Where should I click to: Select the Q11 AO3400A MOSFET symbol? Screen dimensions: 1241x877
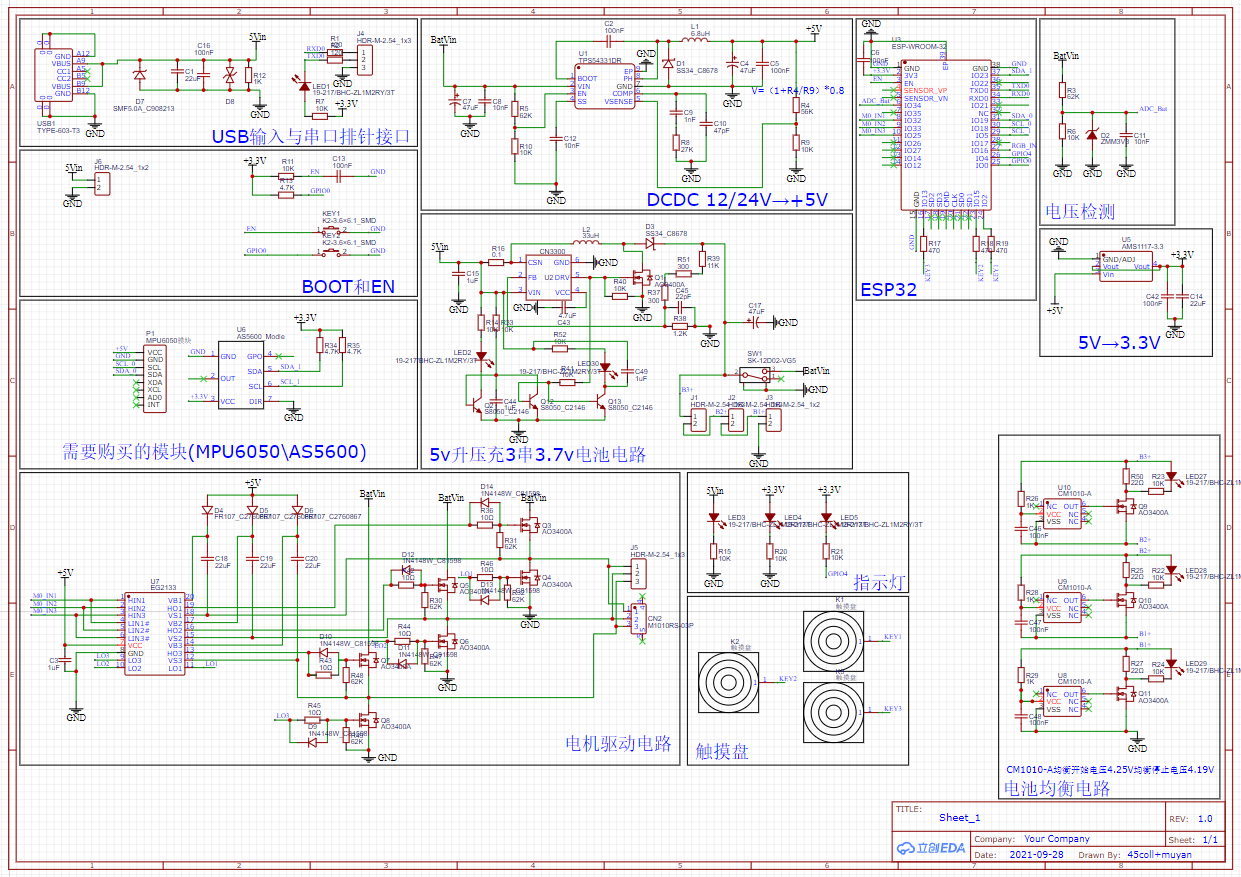[1128, 694]
